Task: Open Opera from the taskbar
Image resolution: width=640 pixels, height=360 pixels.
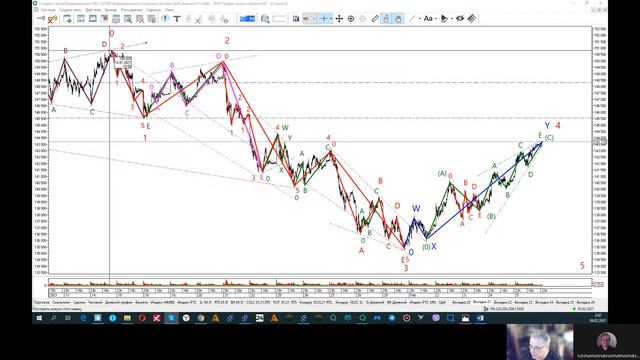Action: point(142,318)
